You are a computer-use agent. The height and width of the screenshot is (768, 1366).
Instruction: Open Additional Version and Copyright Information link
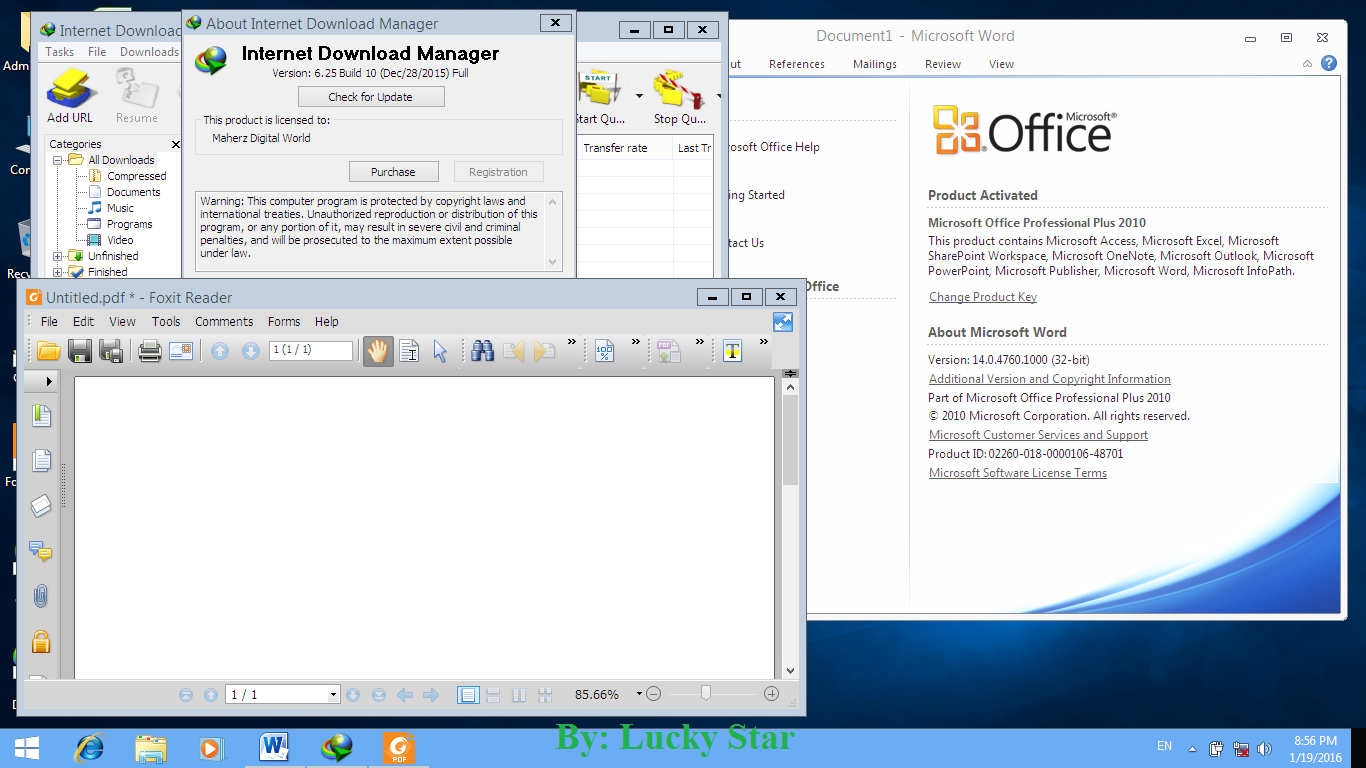(x=1050, y=379)
